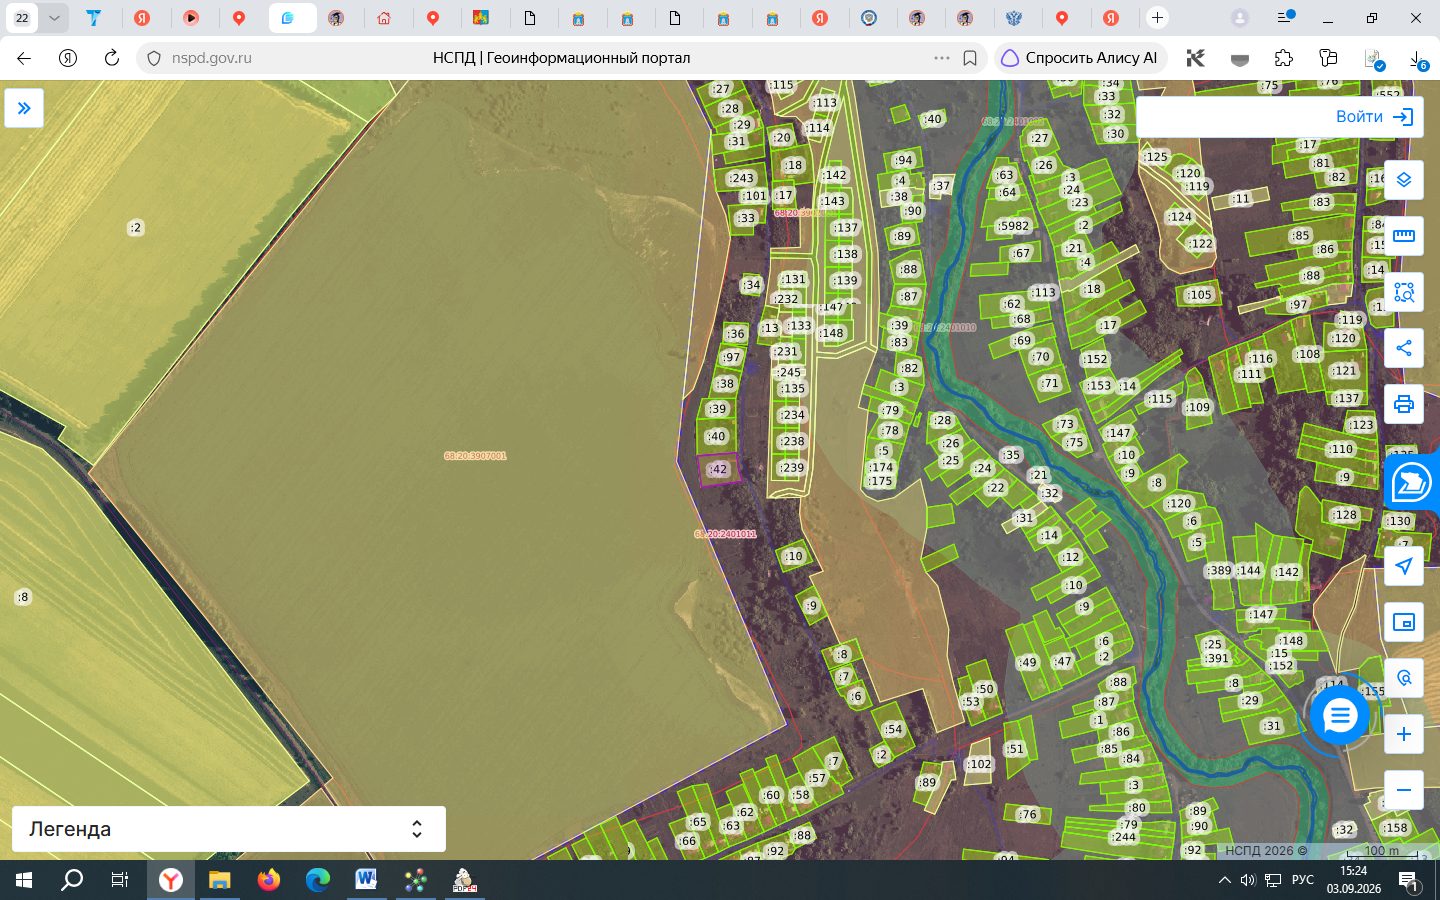Viewport: 1440px width, 900px height.
Task: Share the current map view
Action: (x=1404, y=348)
